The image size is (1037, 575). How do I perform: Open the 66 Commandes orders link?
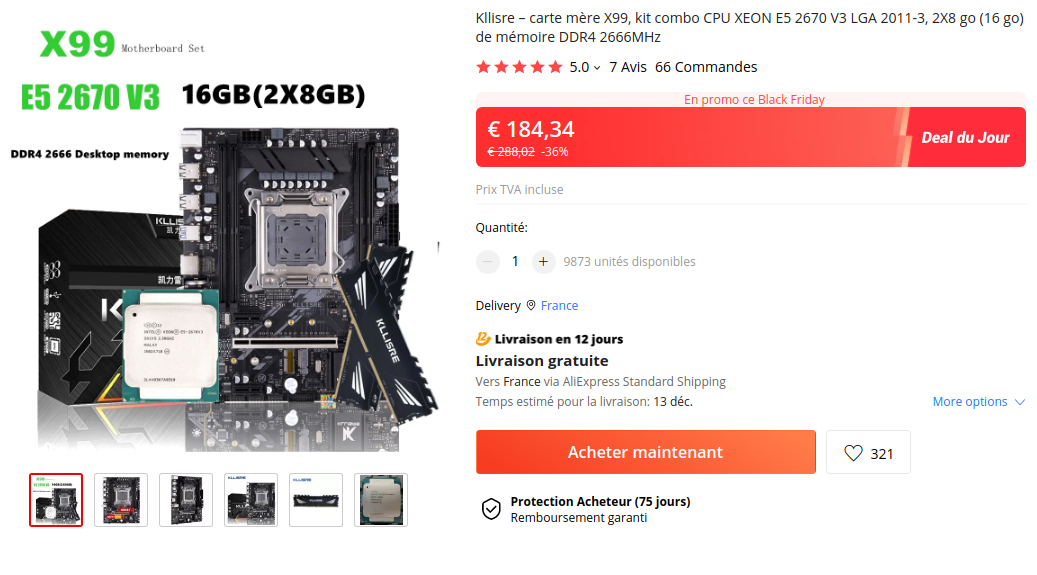click(706, 67)
